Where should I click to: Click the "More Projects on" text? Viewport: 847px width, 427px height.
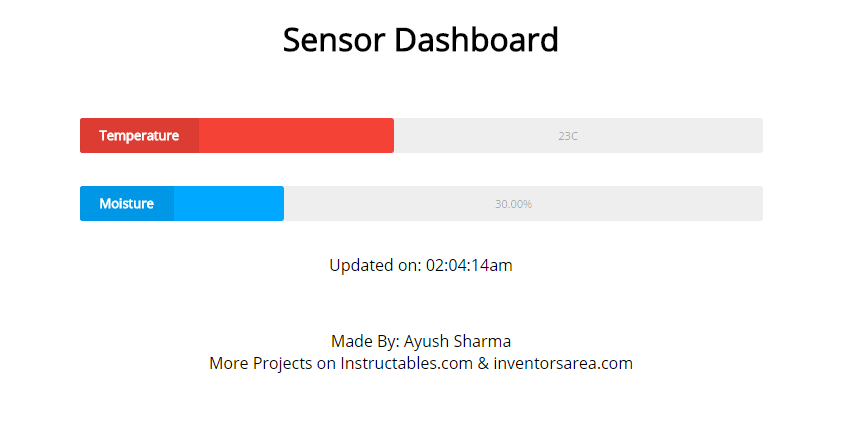[272, 364]
